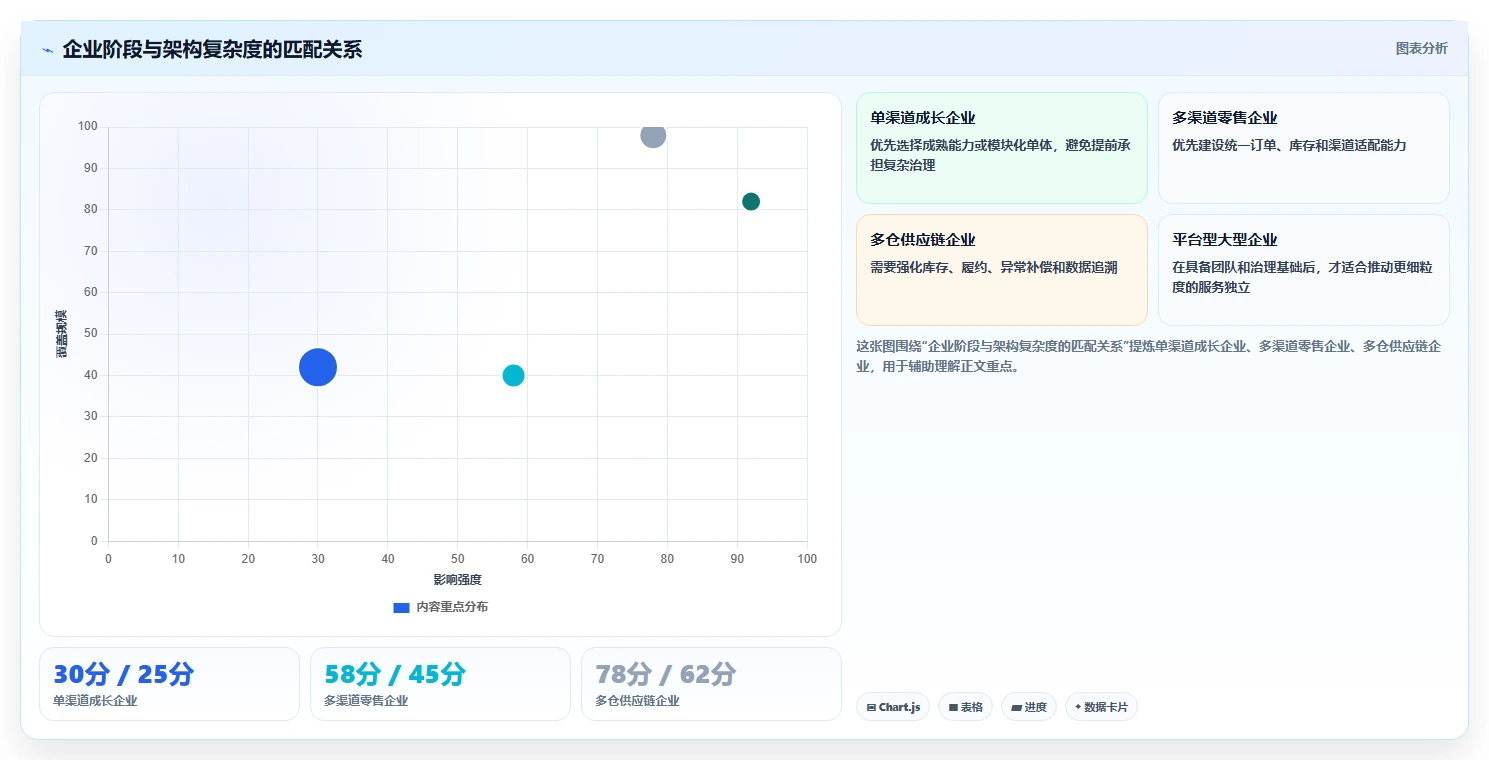1489x760 pixels.
Task: Click the page title 企业阶段与架构复杂度的匹配关系
Action: point(212,49)
